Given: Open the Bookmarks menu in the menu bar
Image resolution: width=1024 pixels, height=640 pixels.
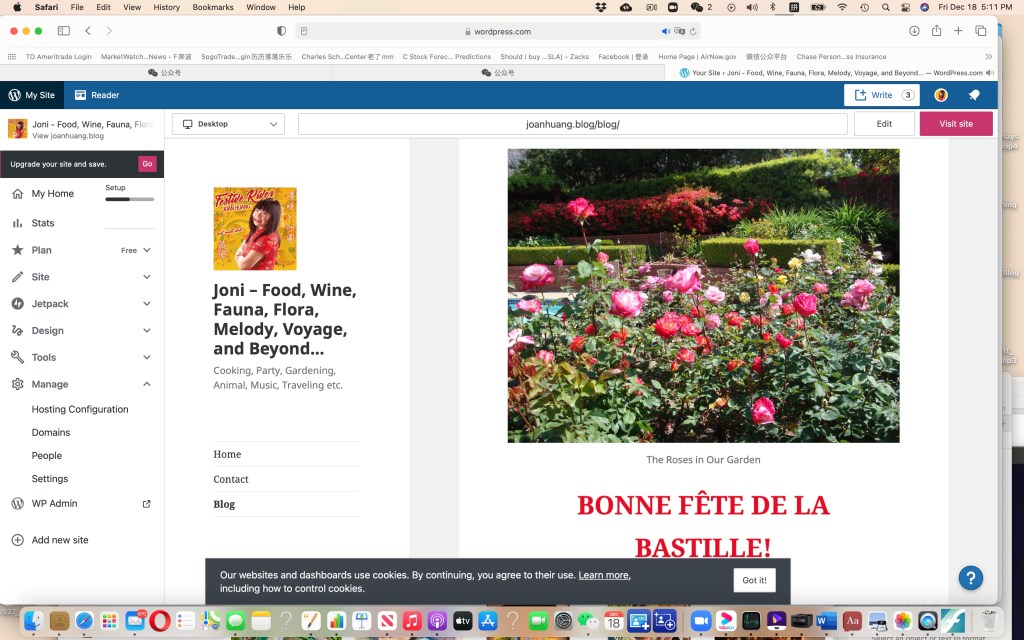Looking at the screenshot, I should point(212,7).
